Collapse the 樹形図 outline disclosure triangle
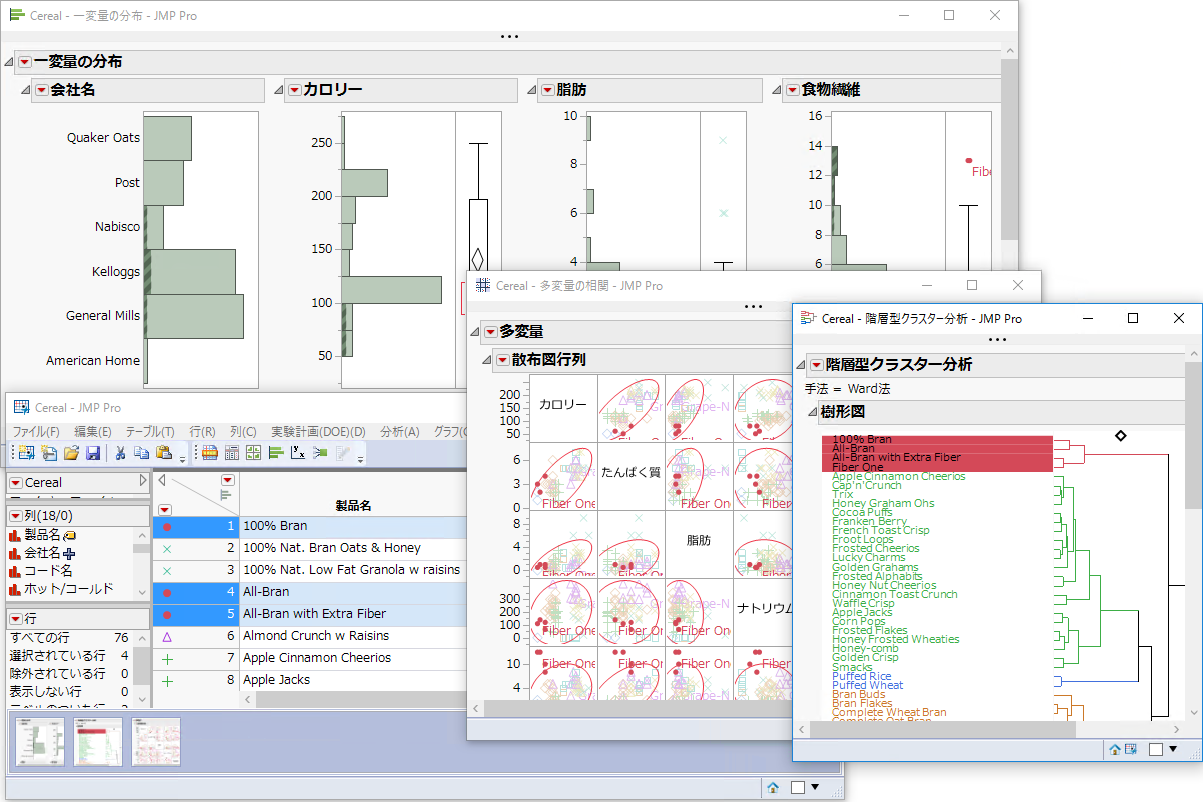Screen dimensions: 1203x802 [x=812, y=413]
